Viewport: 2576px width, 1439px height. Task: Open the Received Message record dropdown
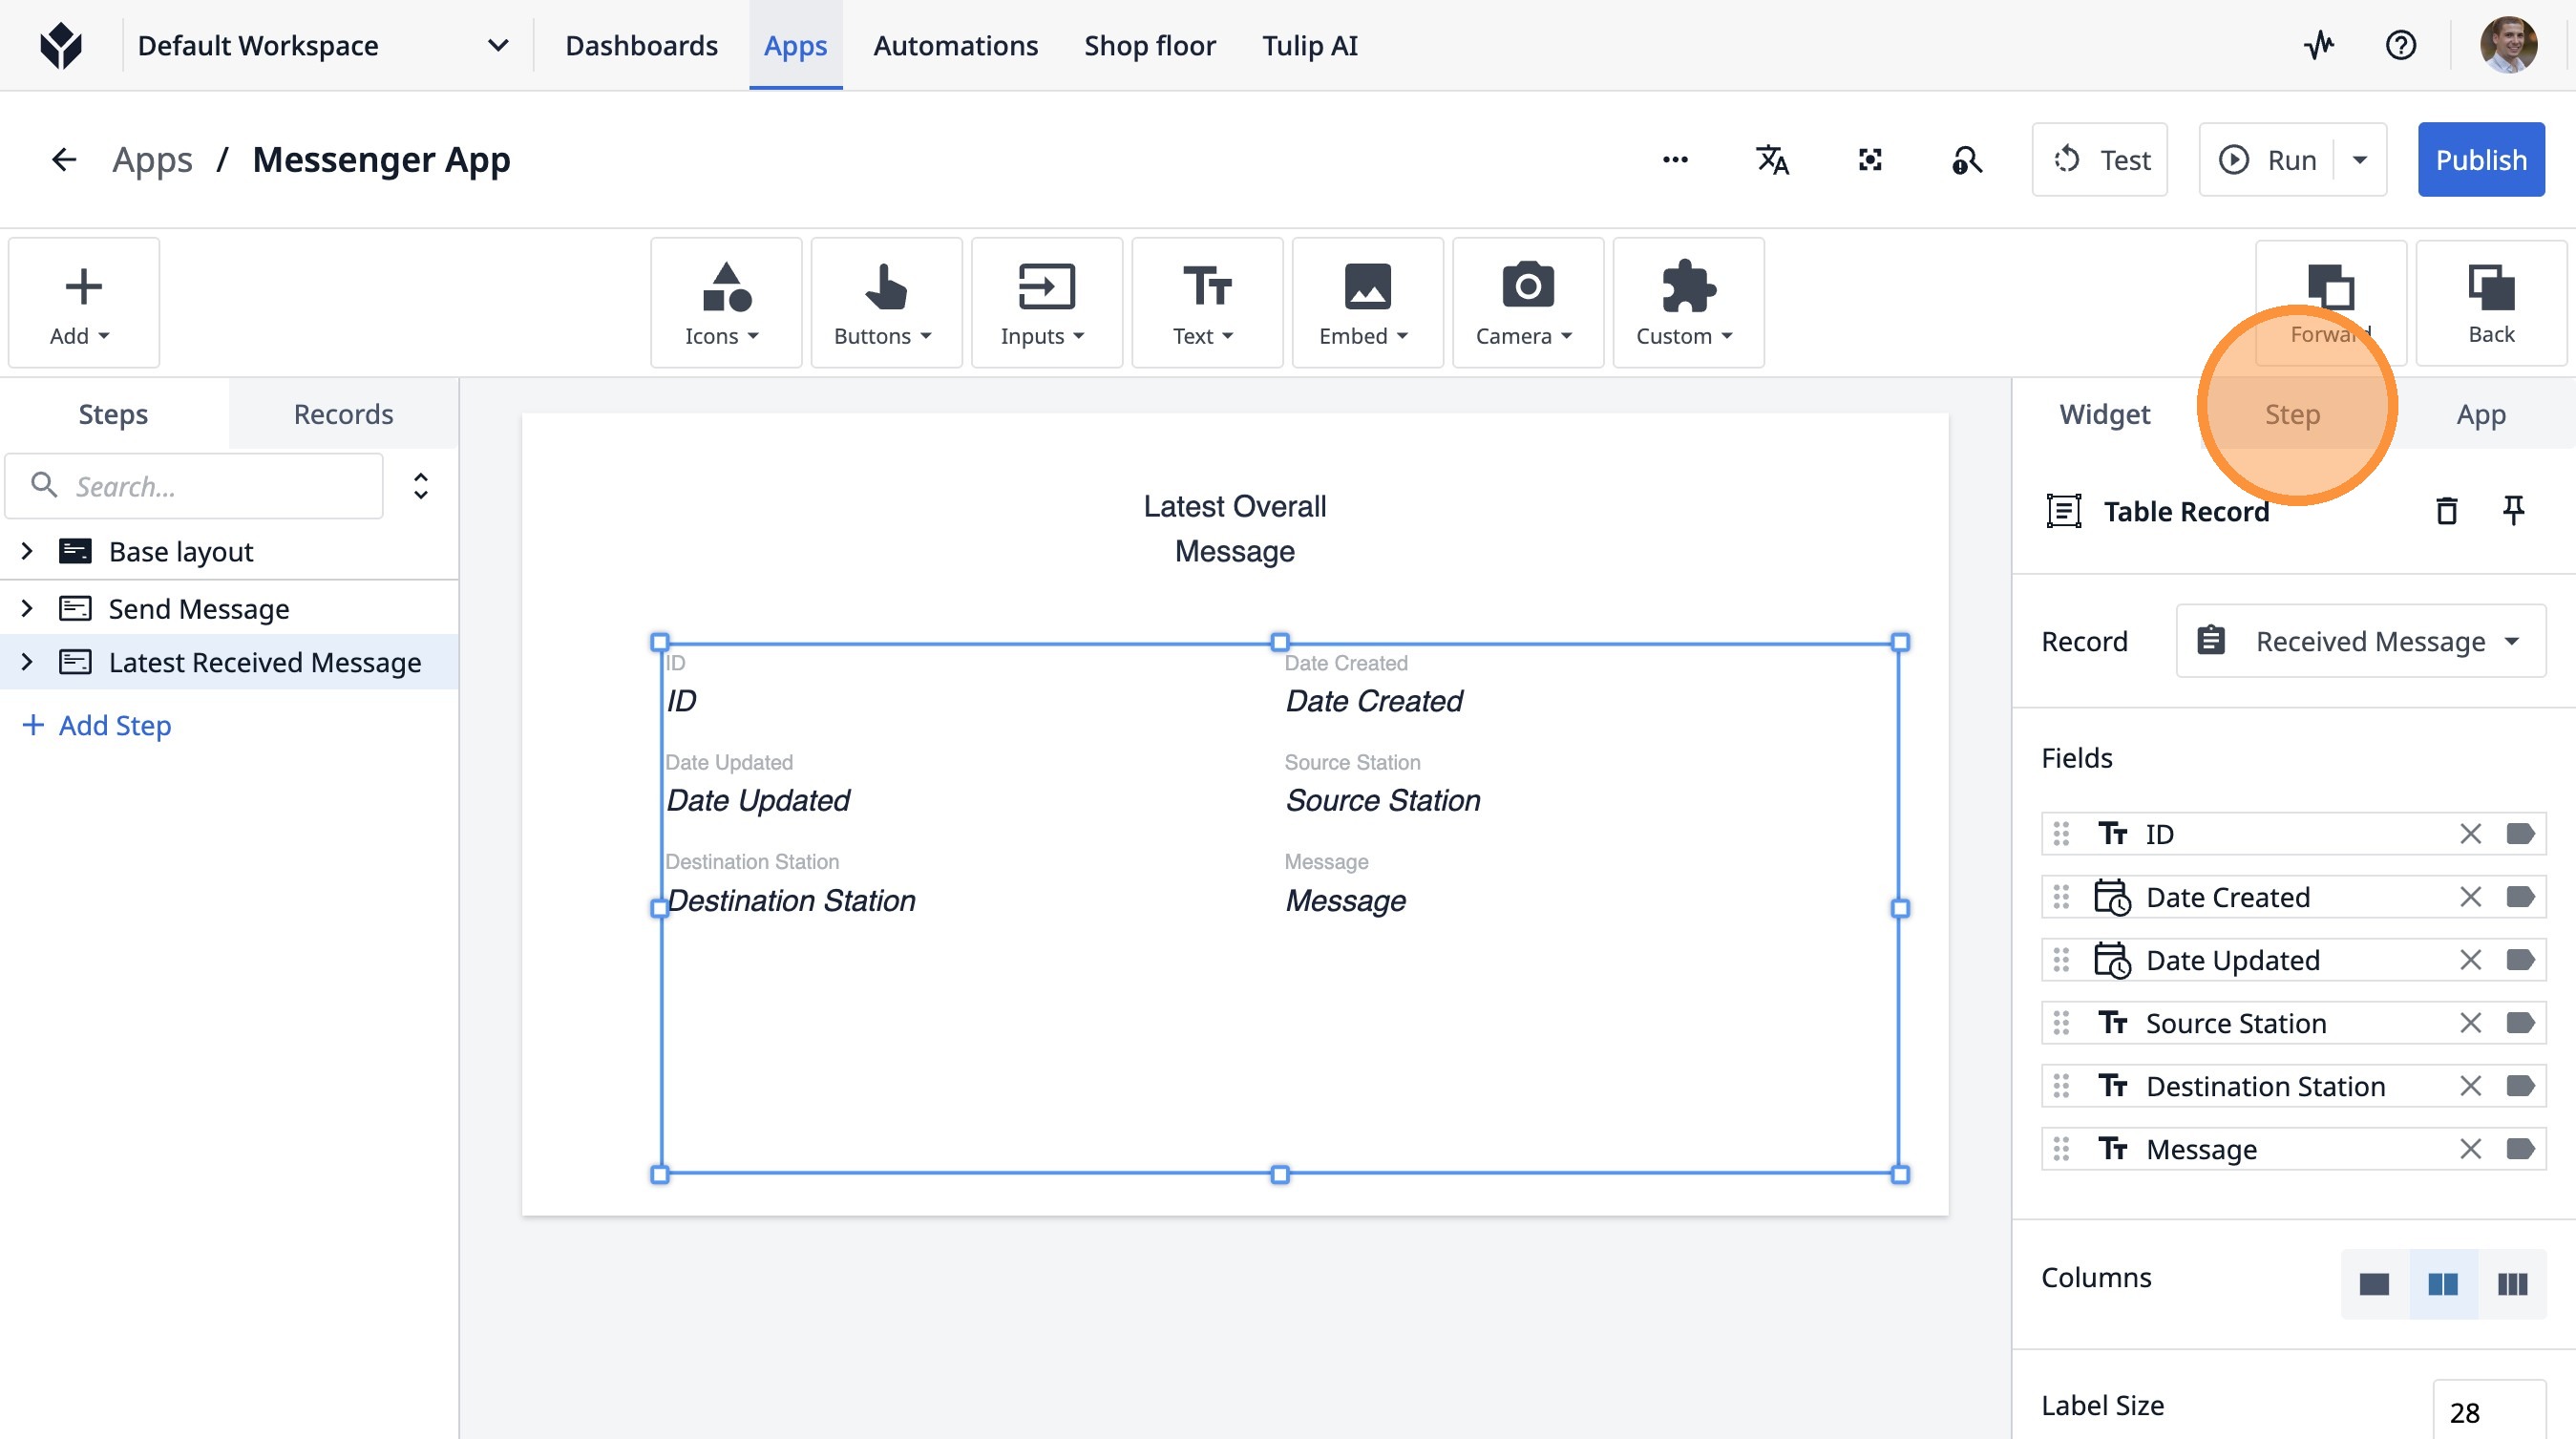point(2360,641)
